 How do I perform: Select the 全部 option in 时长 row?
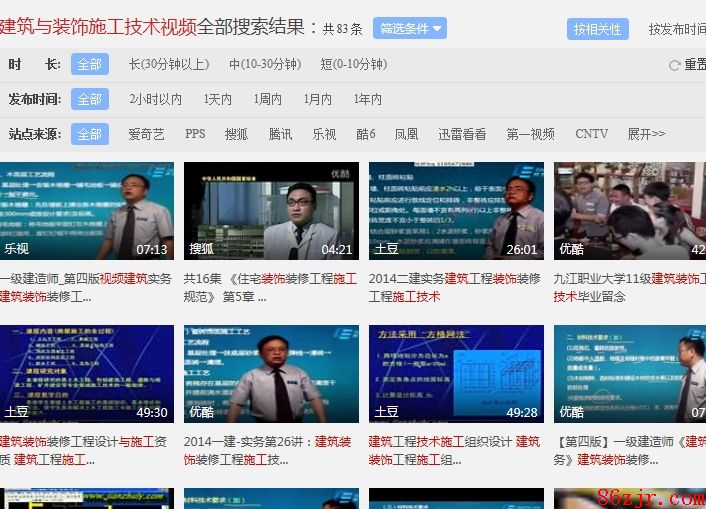point(89,64)
